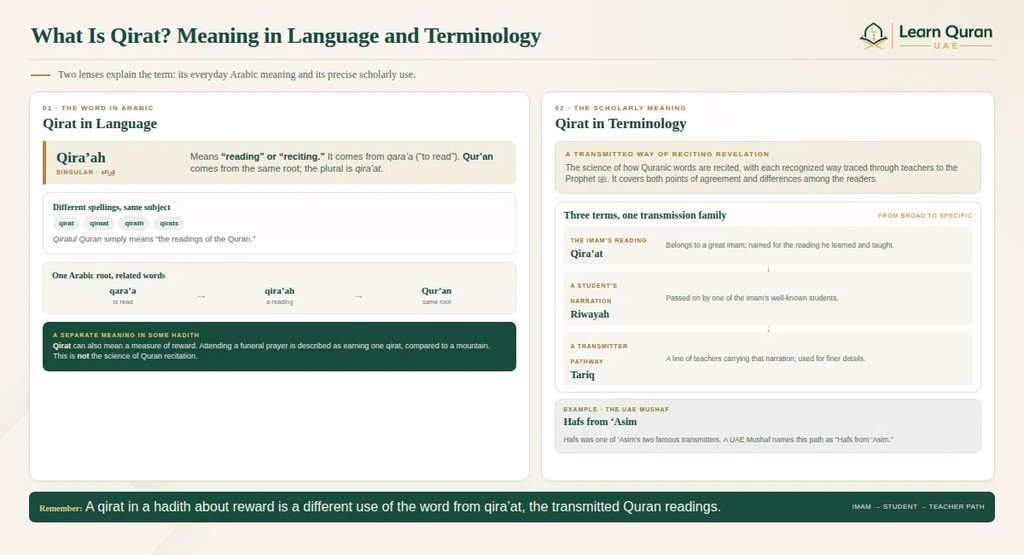Click the Learn Quran UAE logo icon
Screen dimensions: 1024x555
pos(873,35)
